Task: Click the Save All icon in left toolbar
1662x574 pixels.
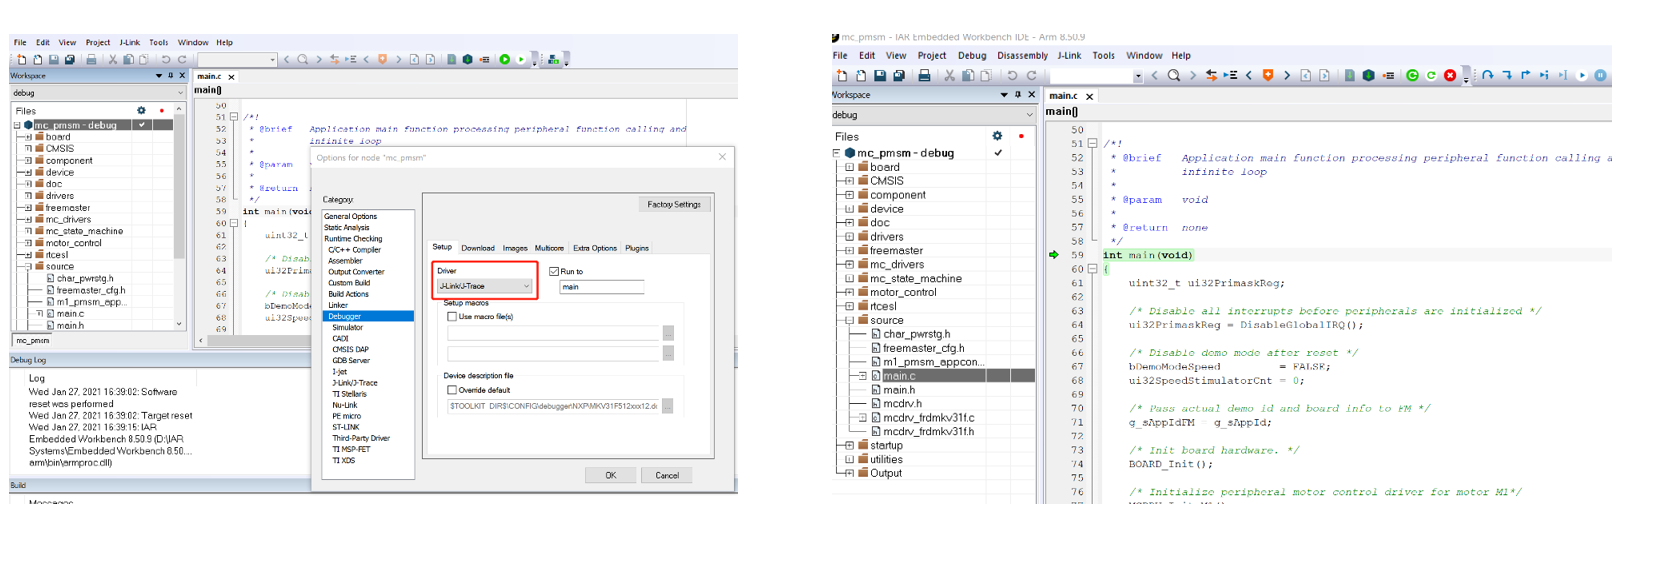Action: click(70, 60)
